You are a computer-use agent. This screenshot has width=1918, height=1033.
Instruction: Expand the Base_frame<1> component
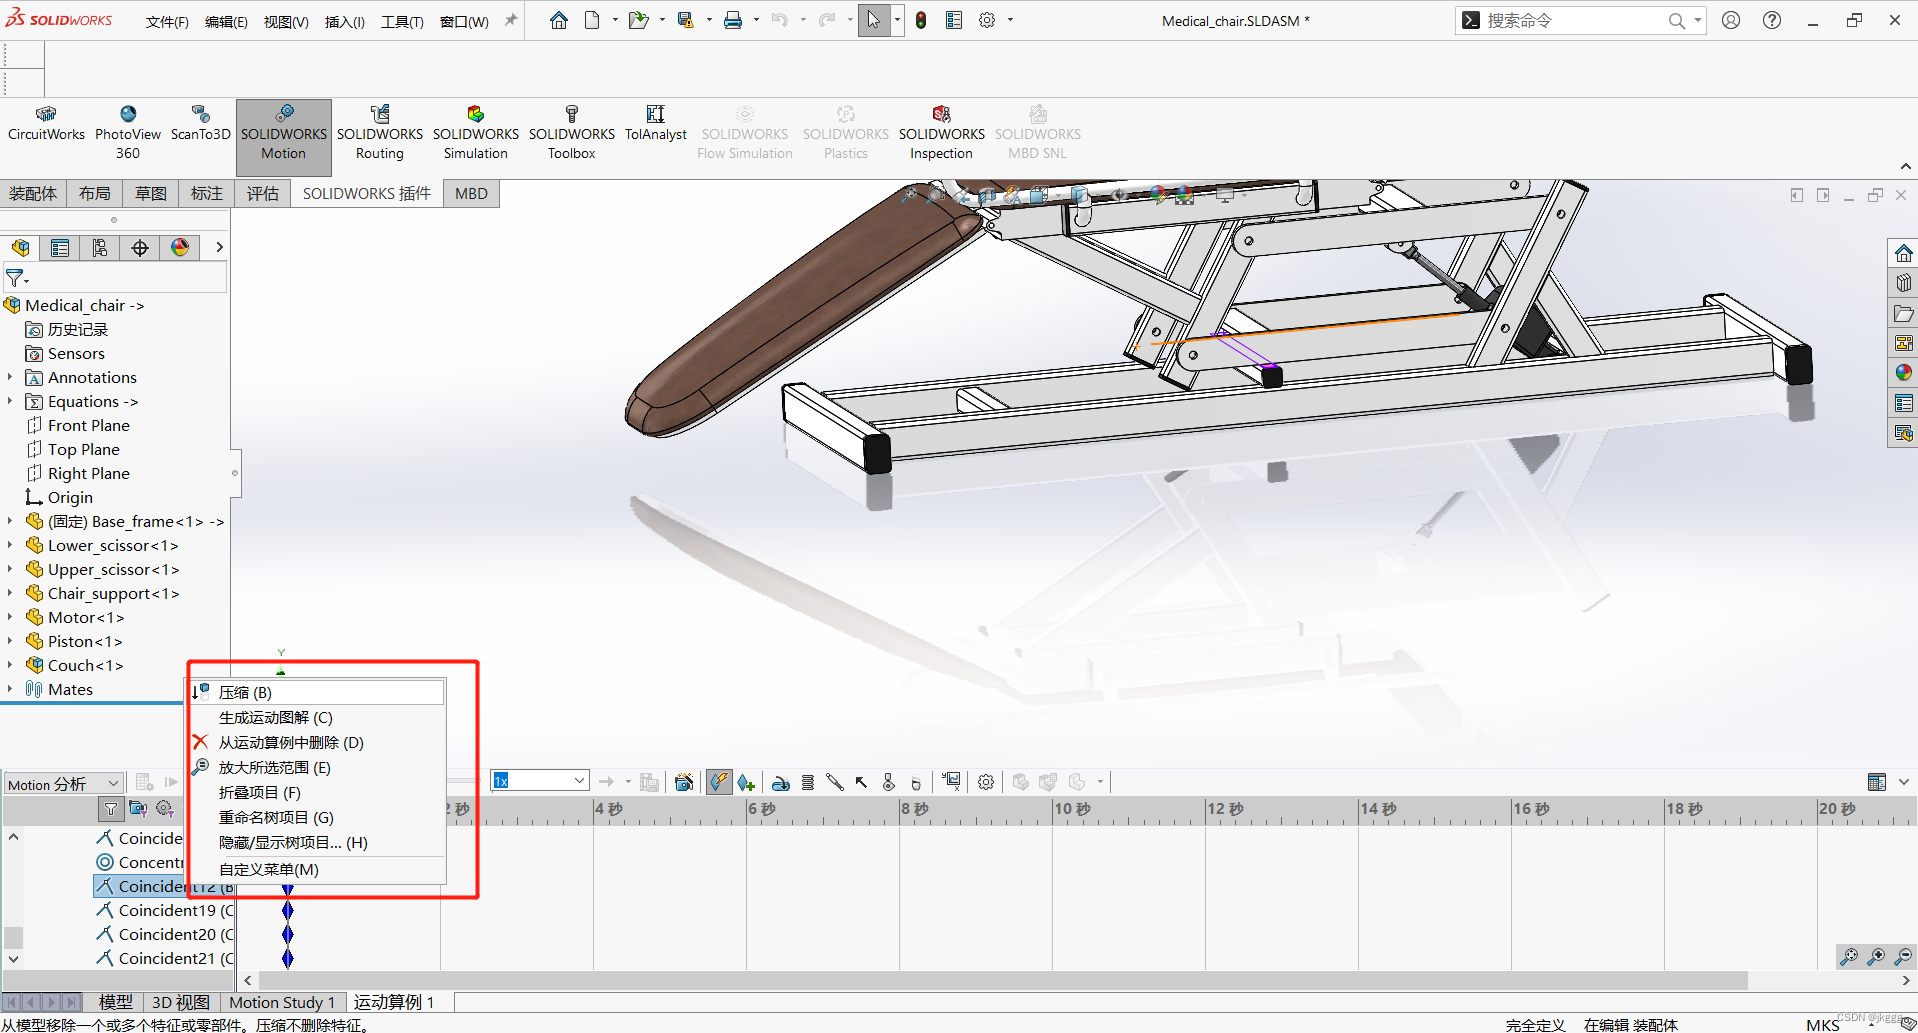tap(10, 521)
